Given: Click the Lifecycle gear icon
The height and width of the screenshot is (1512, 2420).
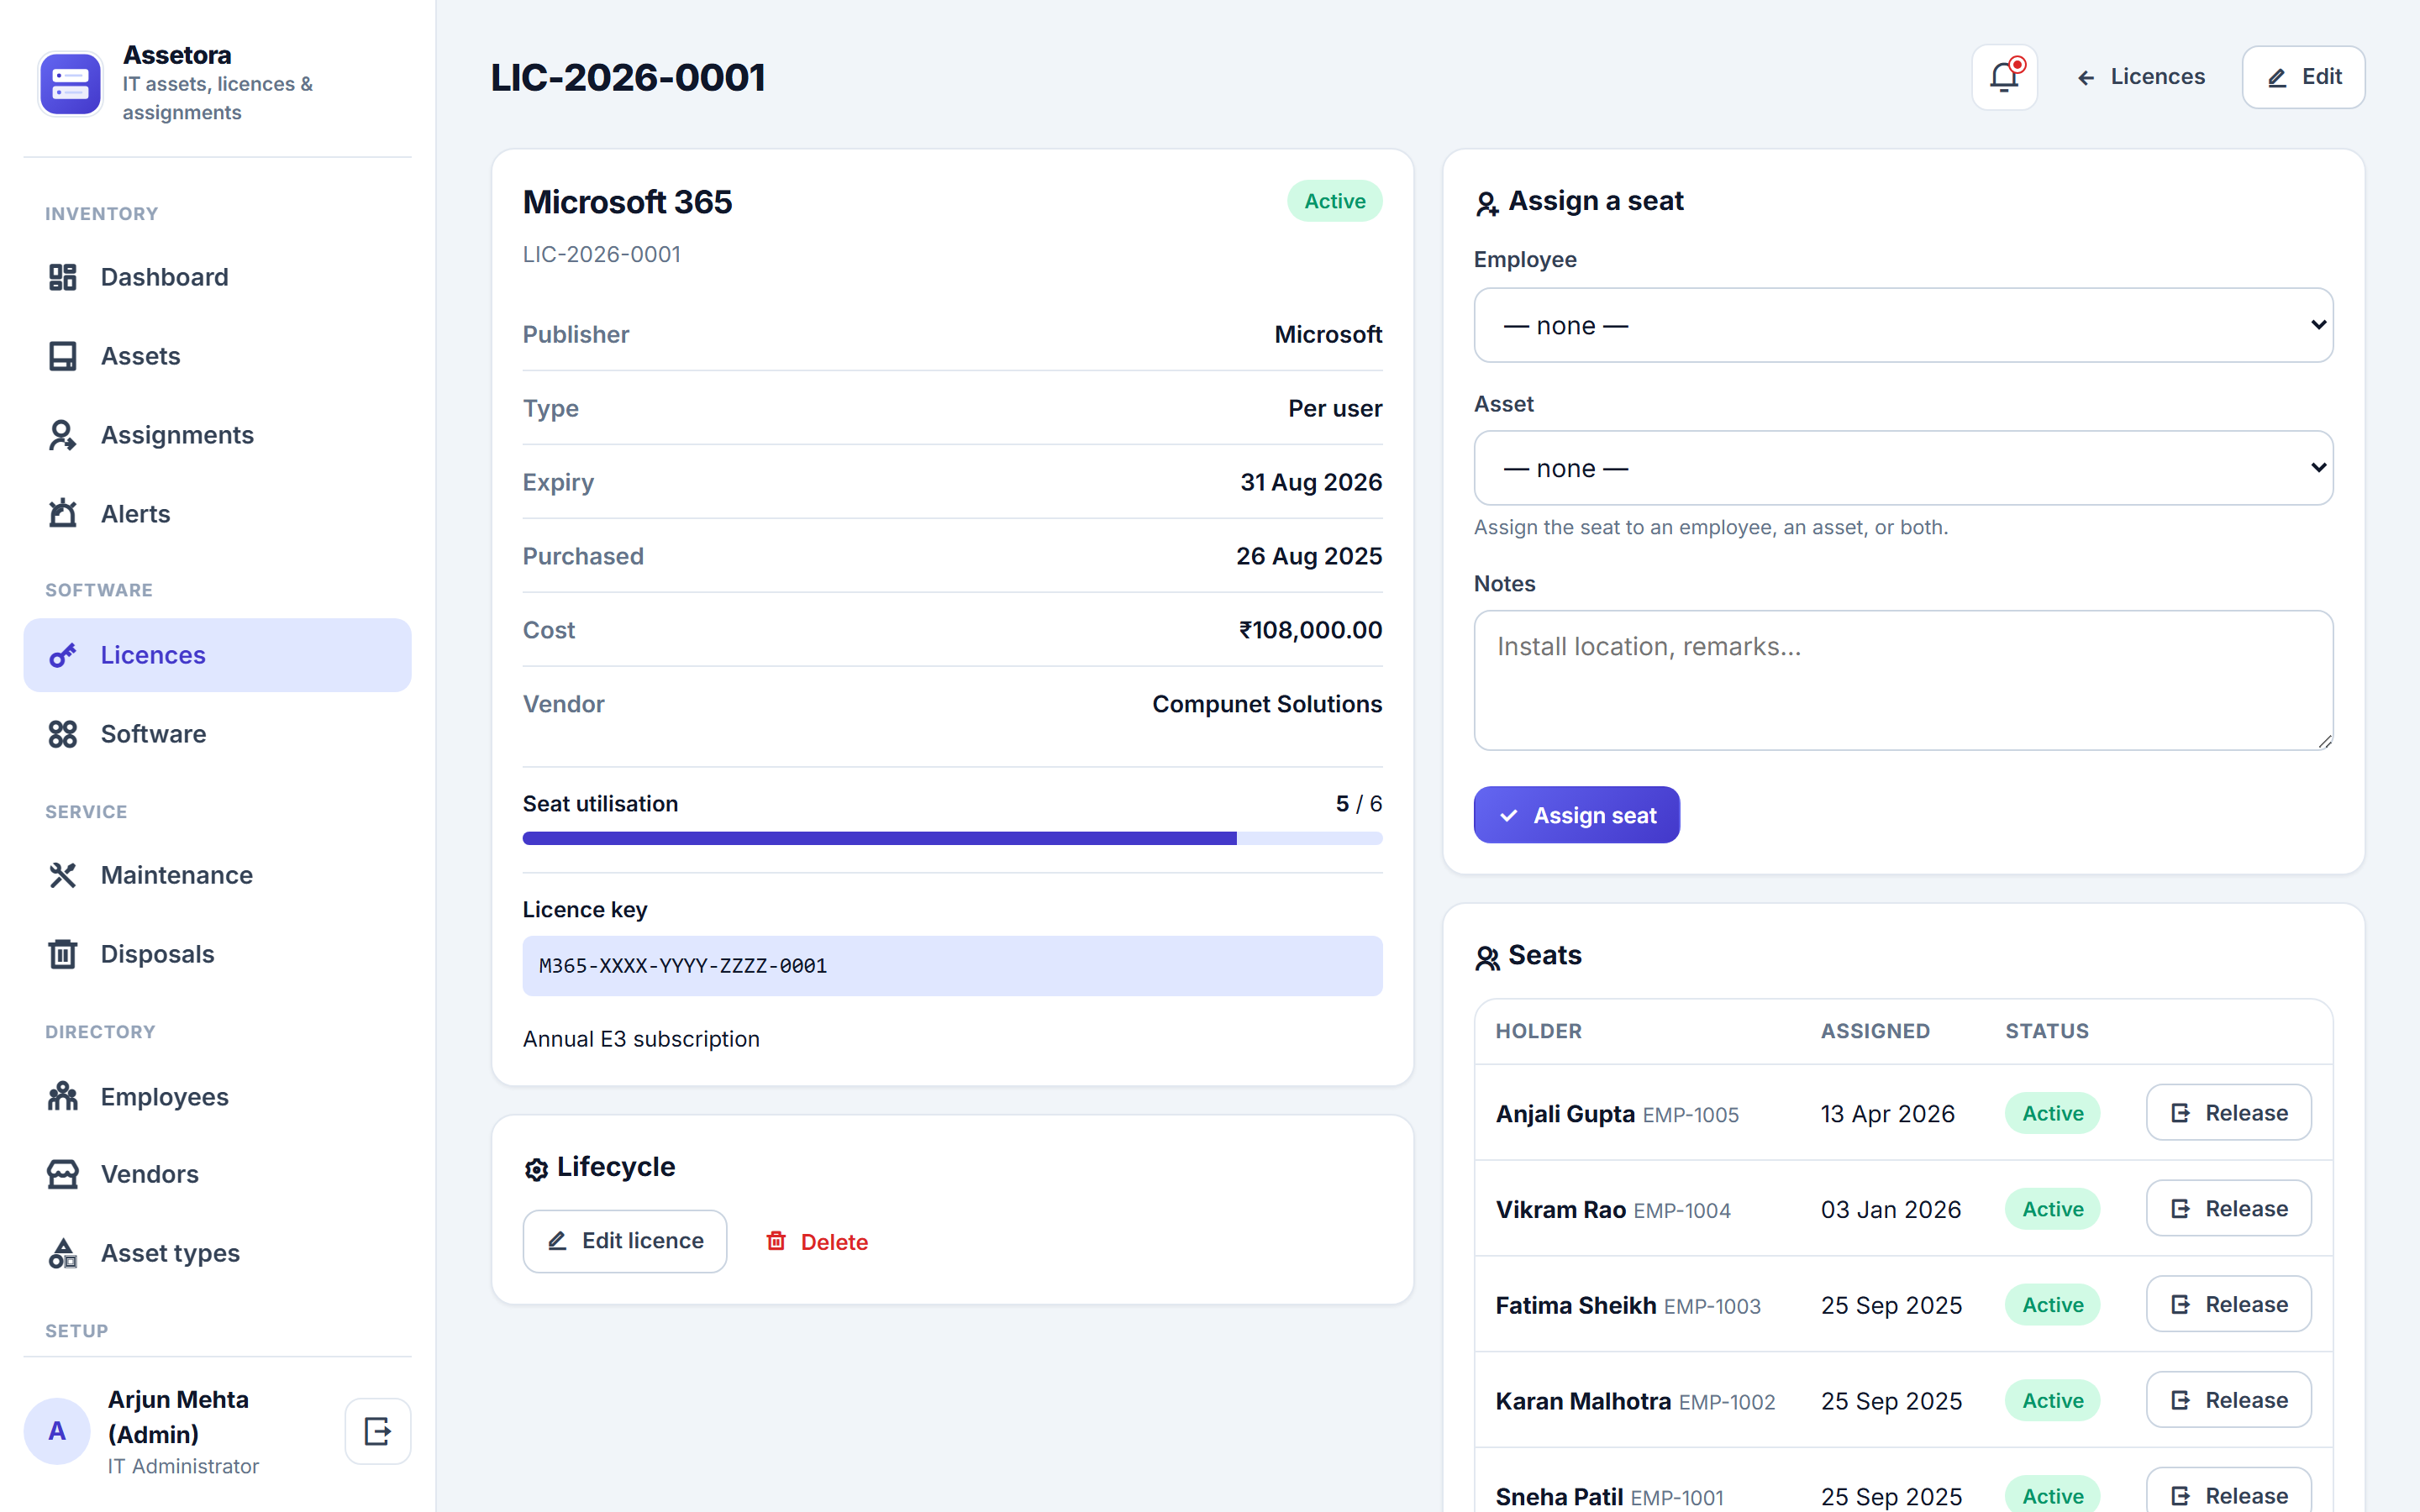Looking at the screenshot, I should (x=536, y=1169).
